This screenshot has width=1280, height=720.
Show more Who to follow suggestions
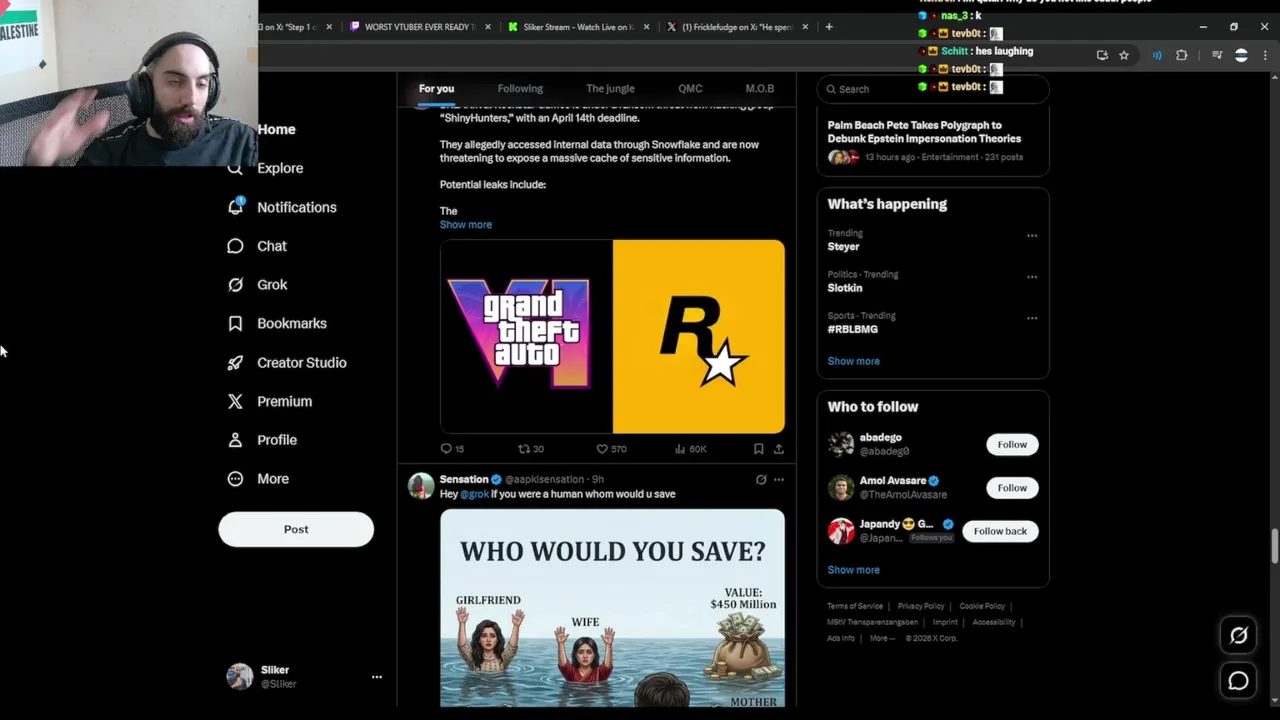[853, 570]
